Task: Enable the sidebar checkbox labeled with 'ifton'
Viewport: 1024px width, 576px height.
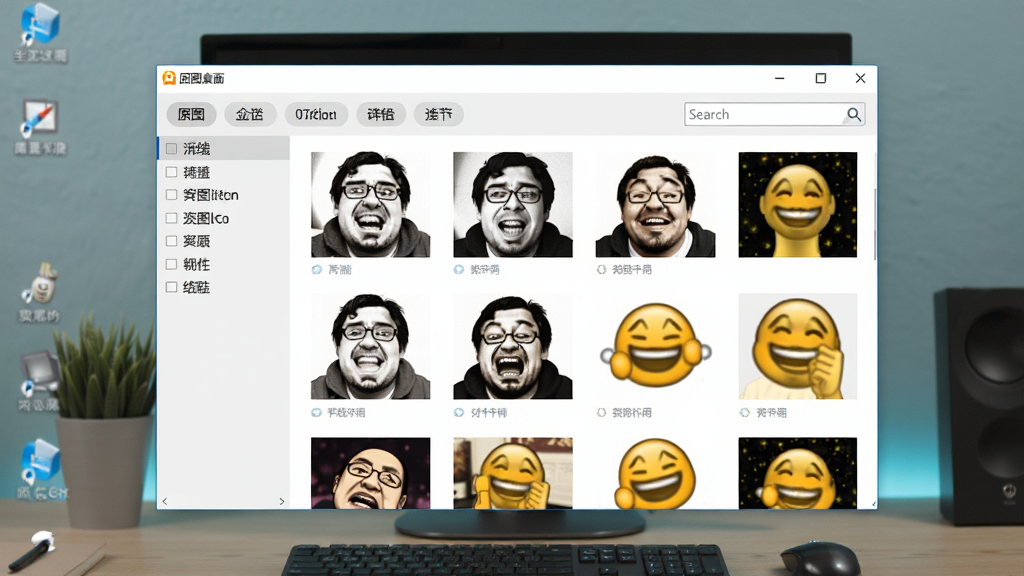Action: [171, 195]
